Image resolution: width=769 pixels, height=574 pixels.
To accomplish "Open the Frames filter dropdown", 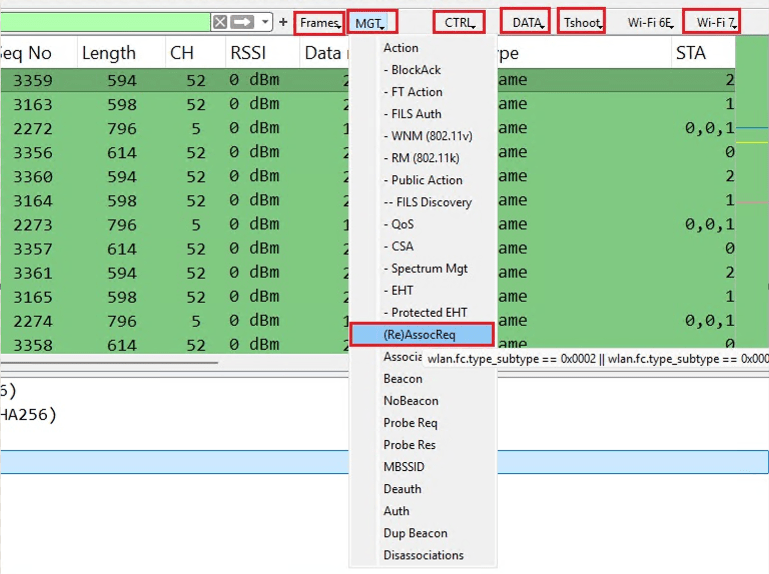I will (320, 22).
